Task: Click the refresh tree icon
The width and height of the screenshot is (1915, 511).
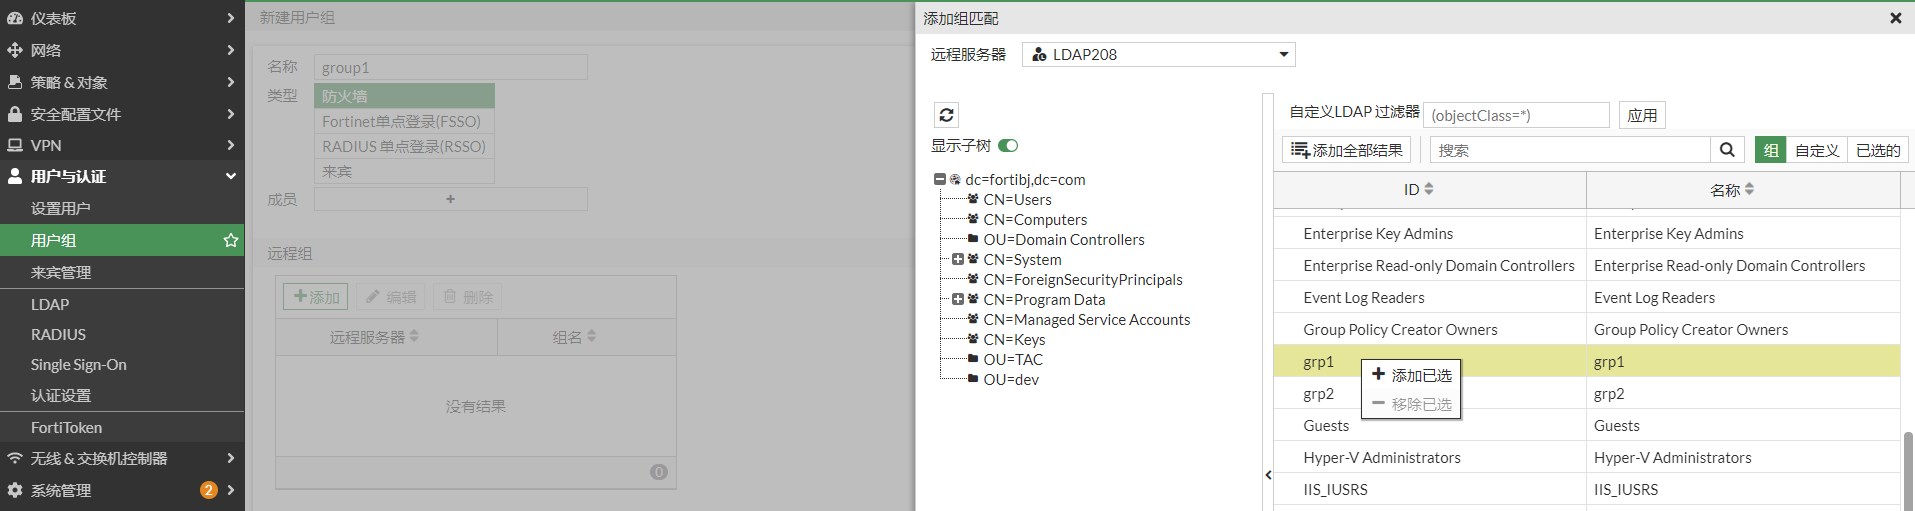Action: 946,115
